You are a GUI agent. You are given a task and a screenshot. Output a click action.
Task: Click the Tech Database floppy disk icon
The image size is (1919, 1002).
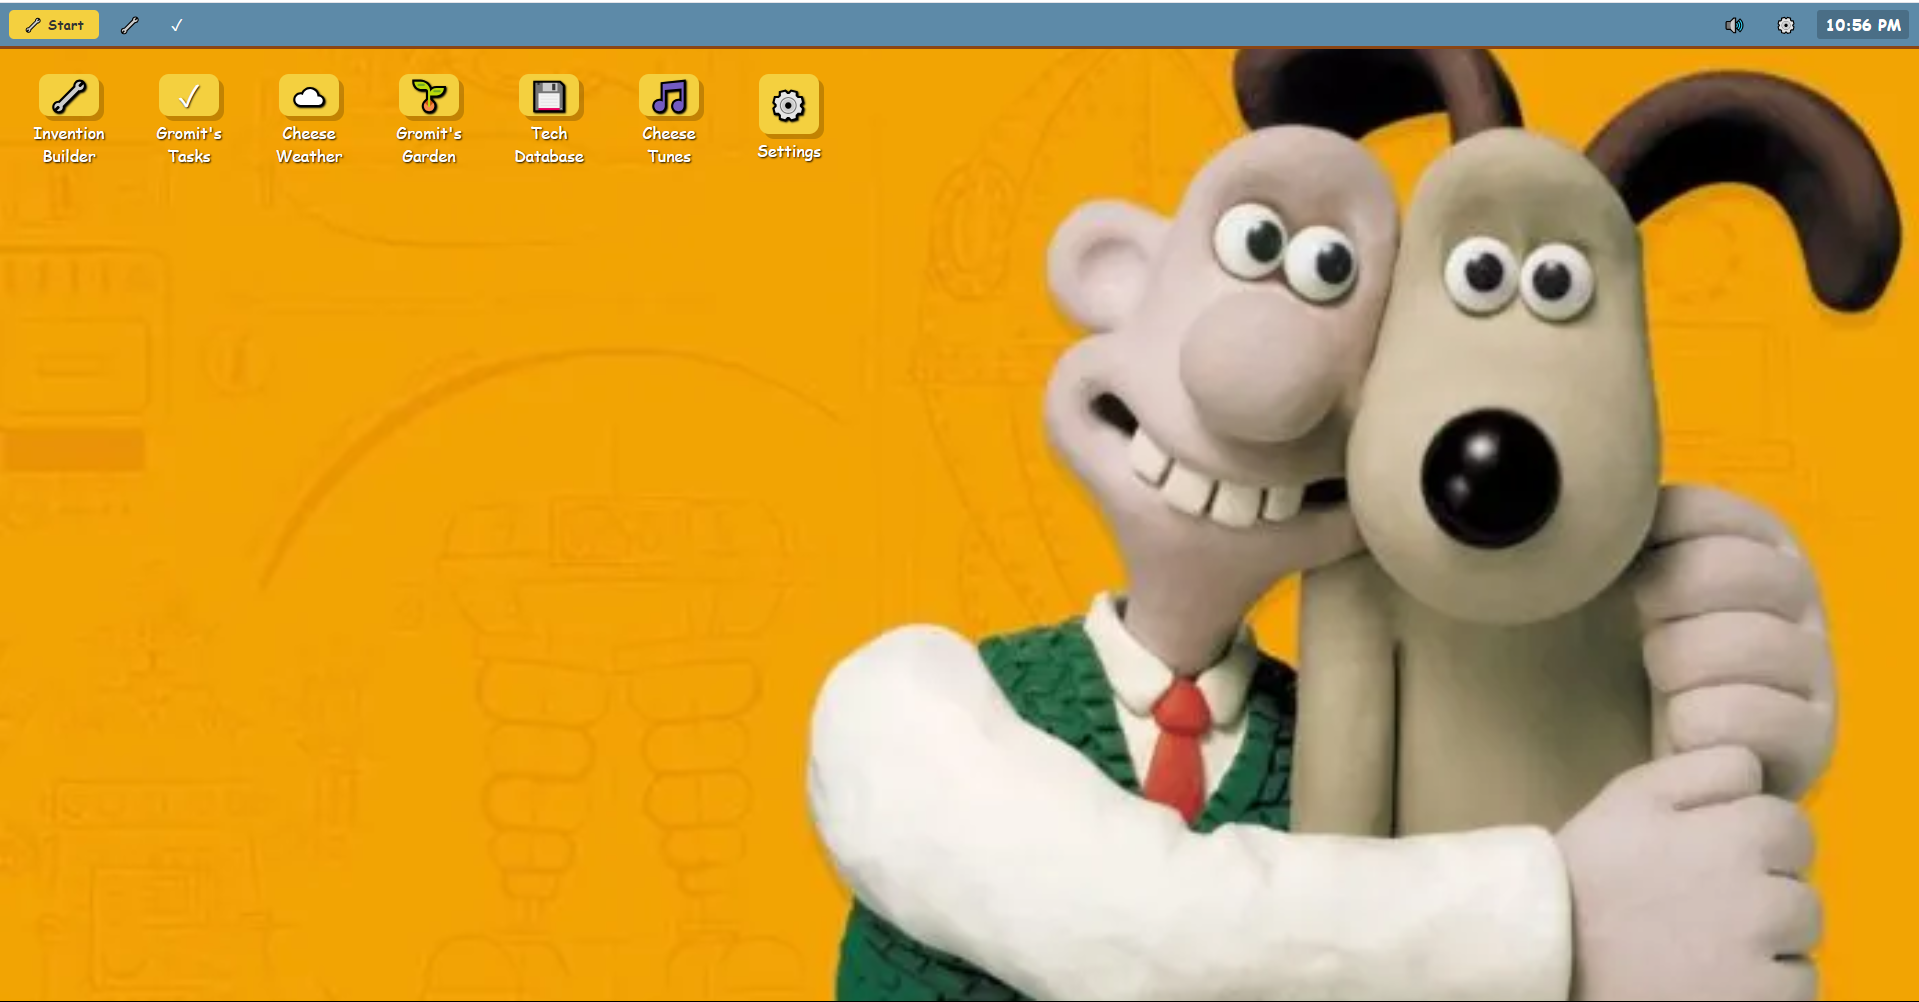tap(549, 97)
